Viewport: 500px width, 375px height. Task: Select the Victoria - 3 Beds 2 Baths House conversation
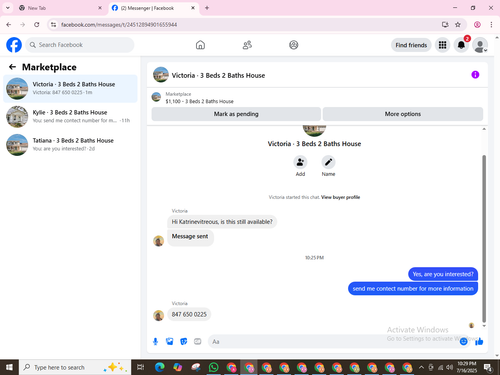click(70, 88)
